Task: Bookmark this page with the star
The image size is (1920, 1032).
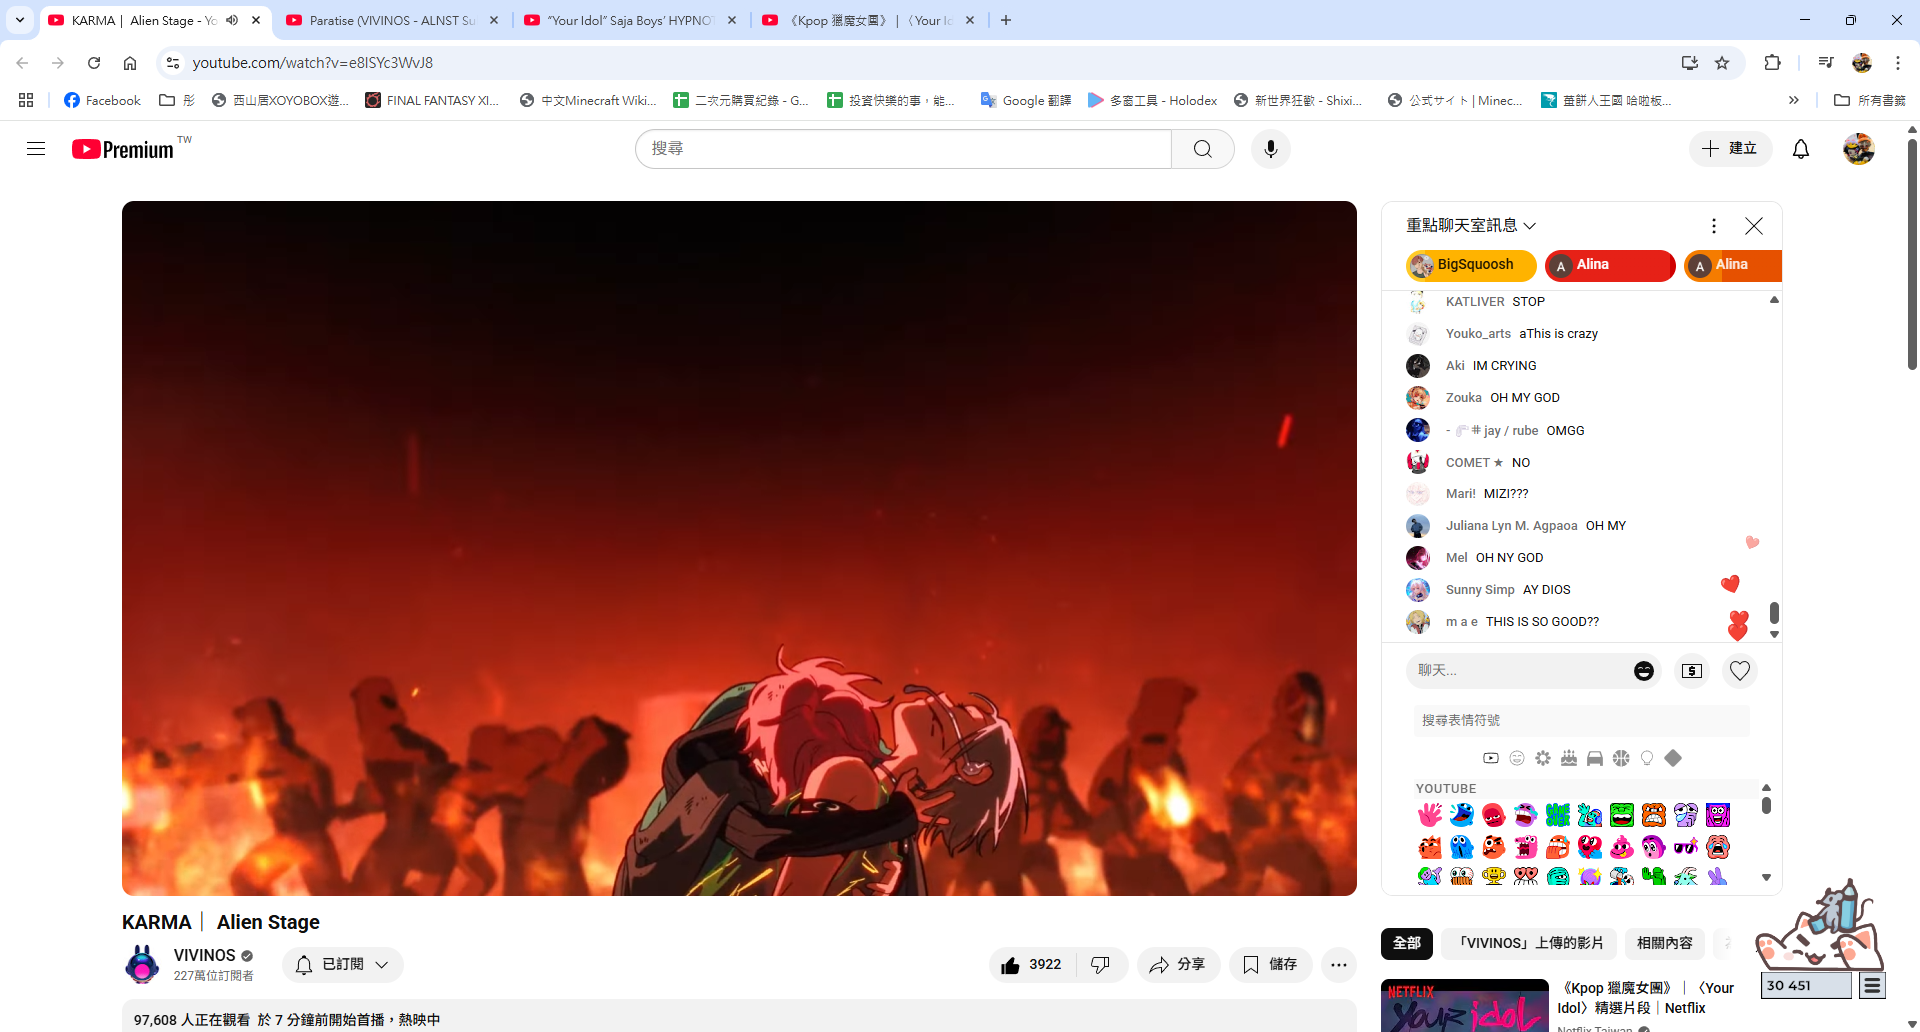Action: pos(1722,63)
